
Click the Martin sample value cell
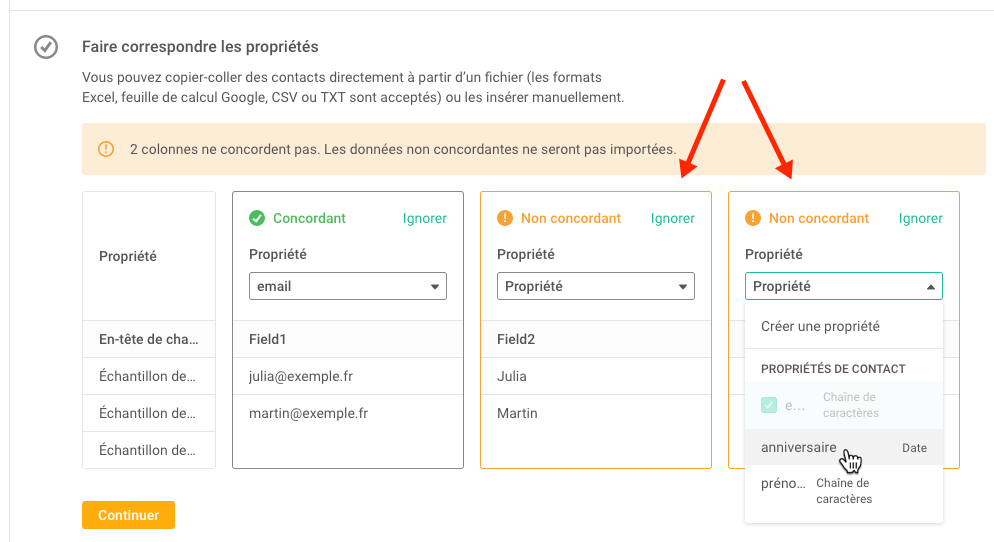point(595,413)
